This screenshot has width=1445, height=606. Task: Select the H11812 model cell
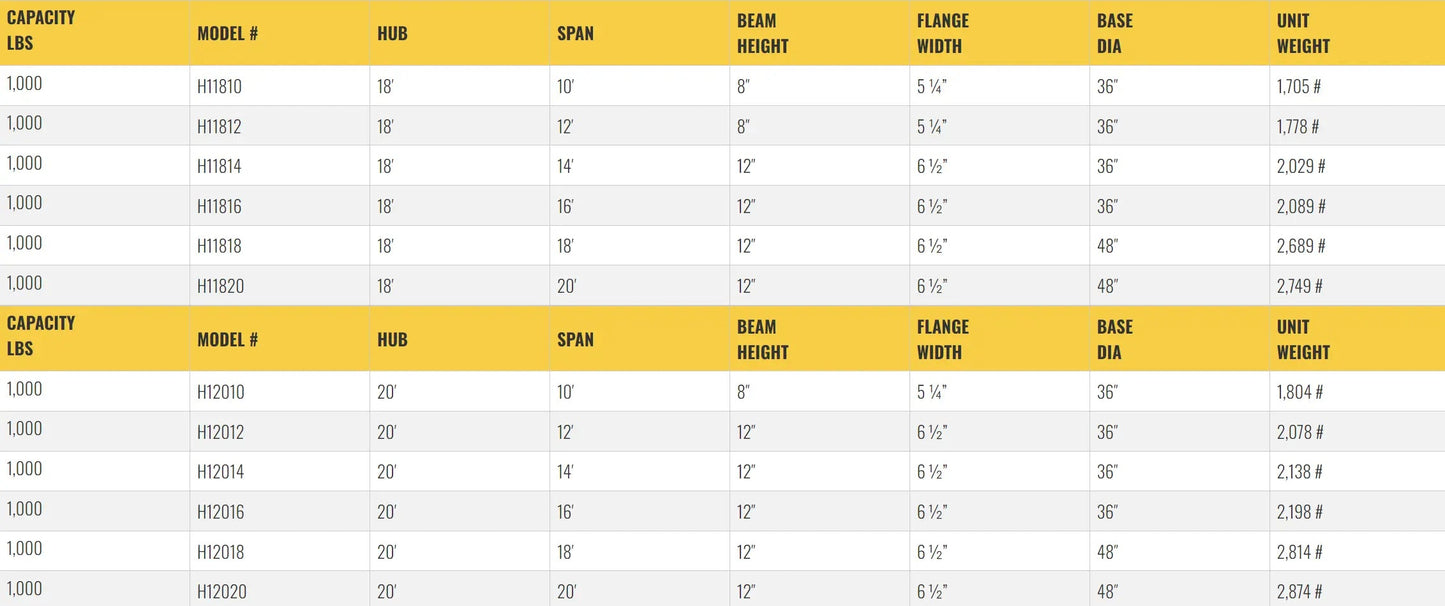(x=219, y=127)
